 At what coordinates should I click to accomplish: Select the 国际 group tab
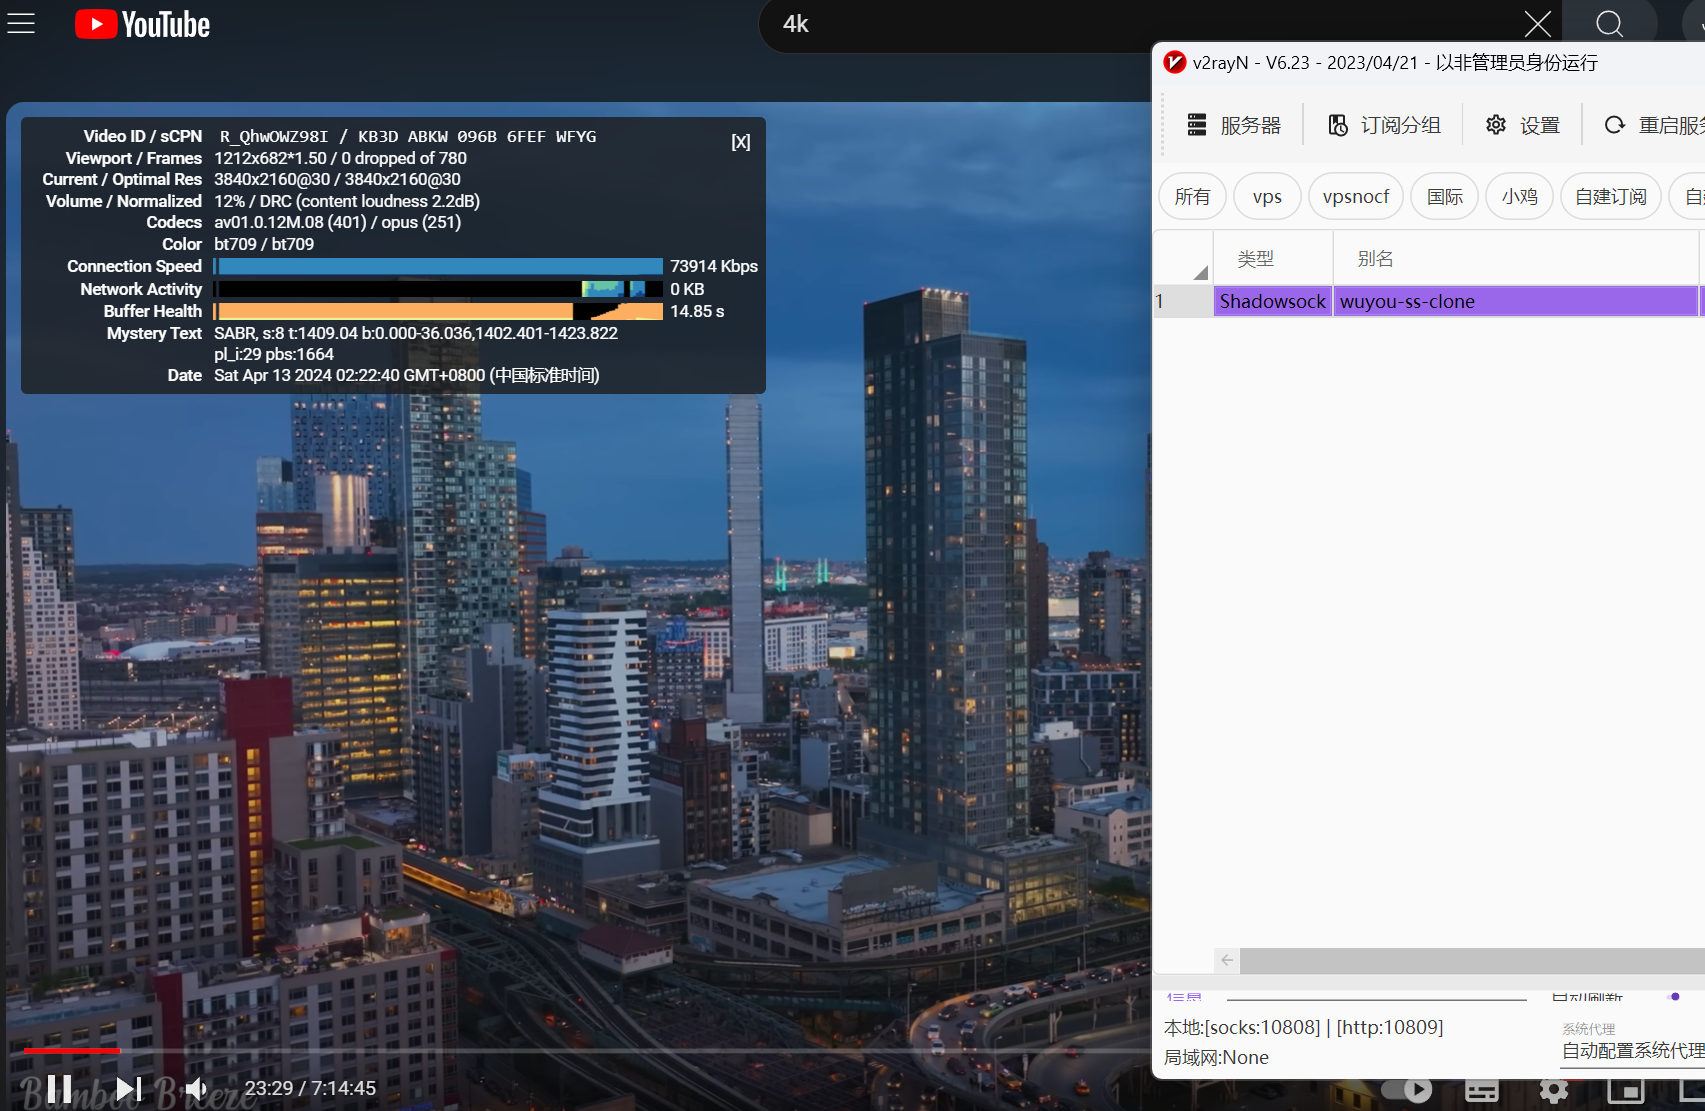tap(1444, 196)
